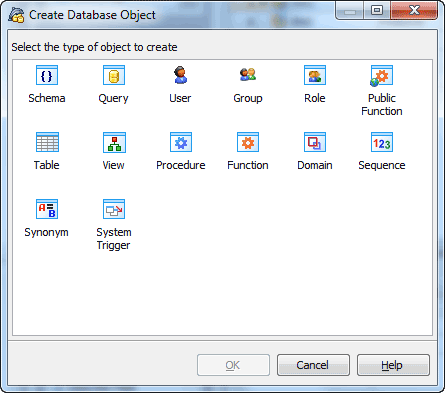Select the Sequence 123 icon

382,142
